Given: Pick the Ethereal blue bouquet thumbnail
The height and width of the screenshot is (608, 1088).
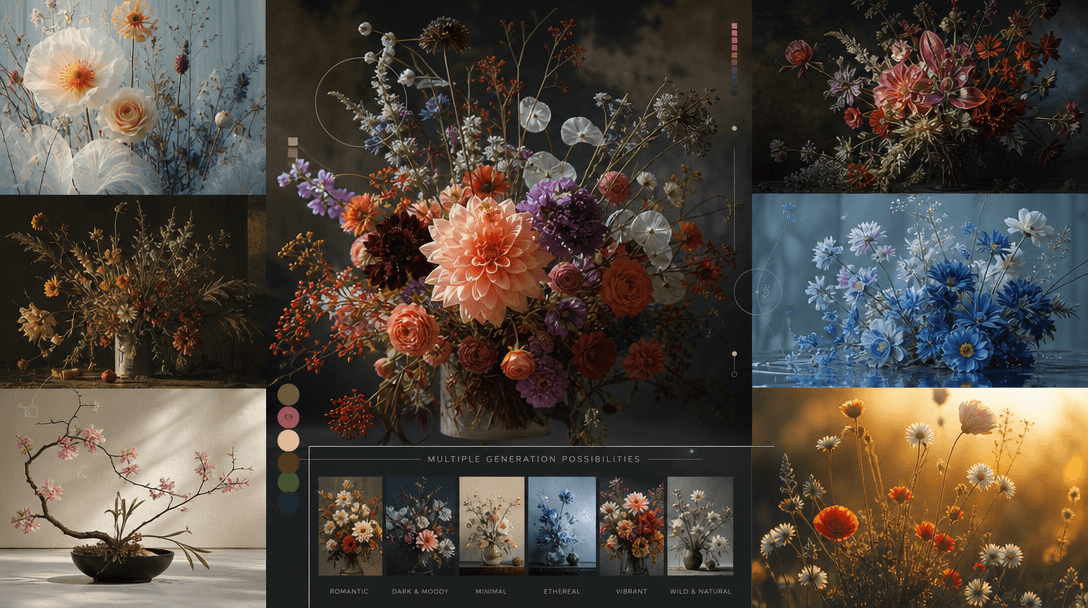Looking at the screenshot, I should coord(561,526).
